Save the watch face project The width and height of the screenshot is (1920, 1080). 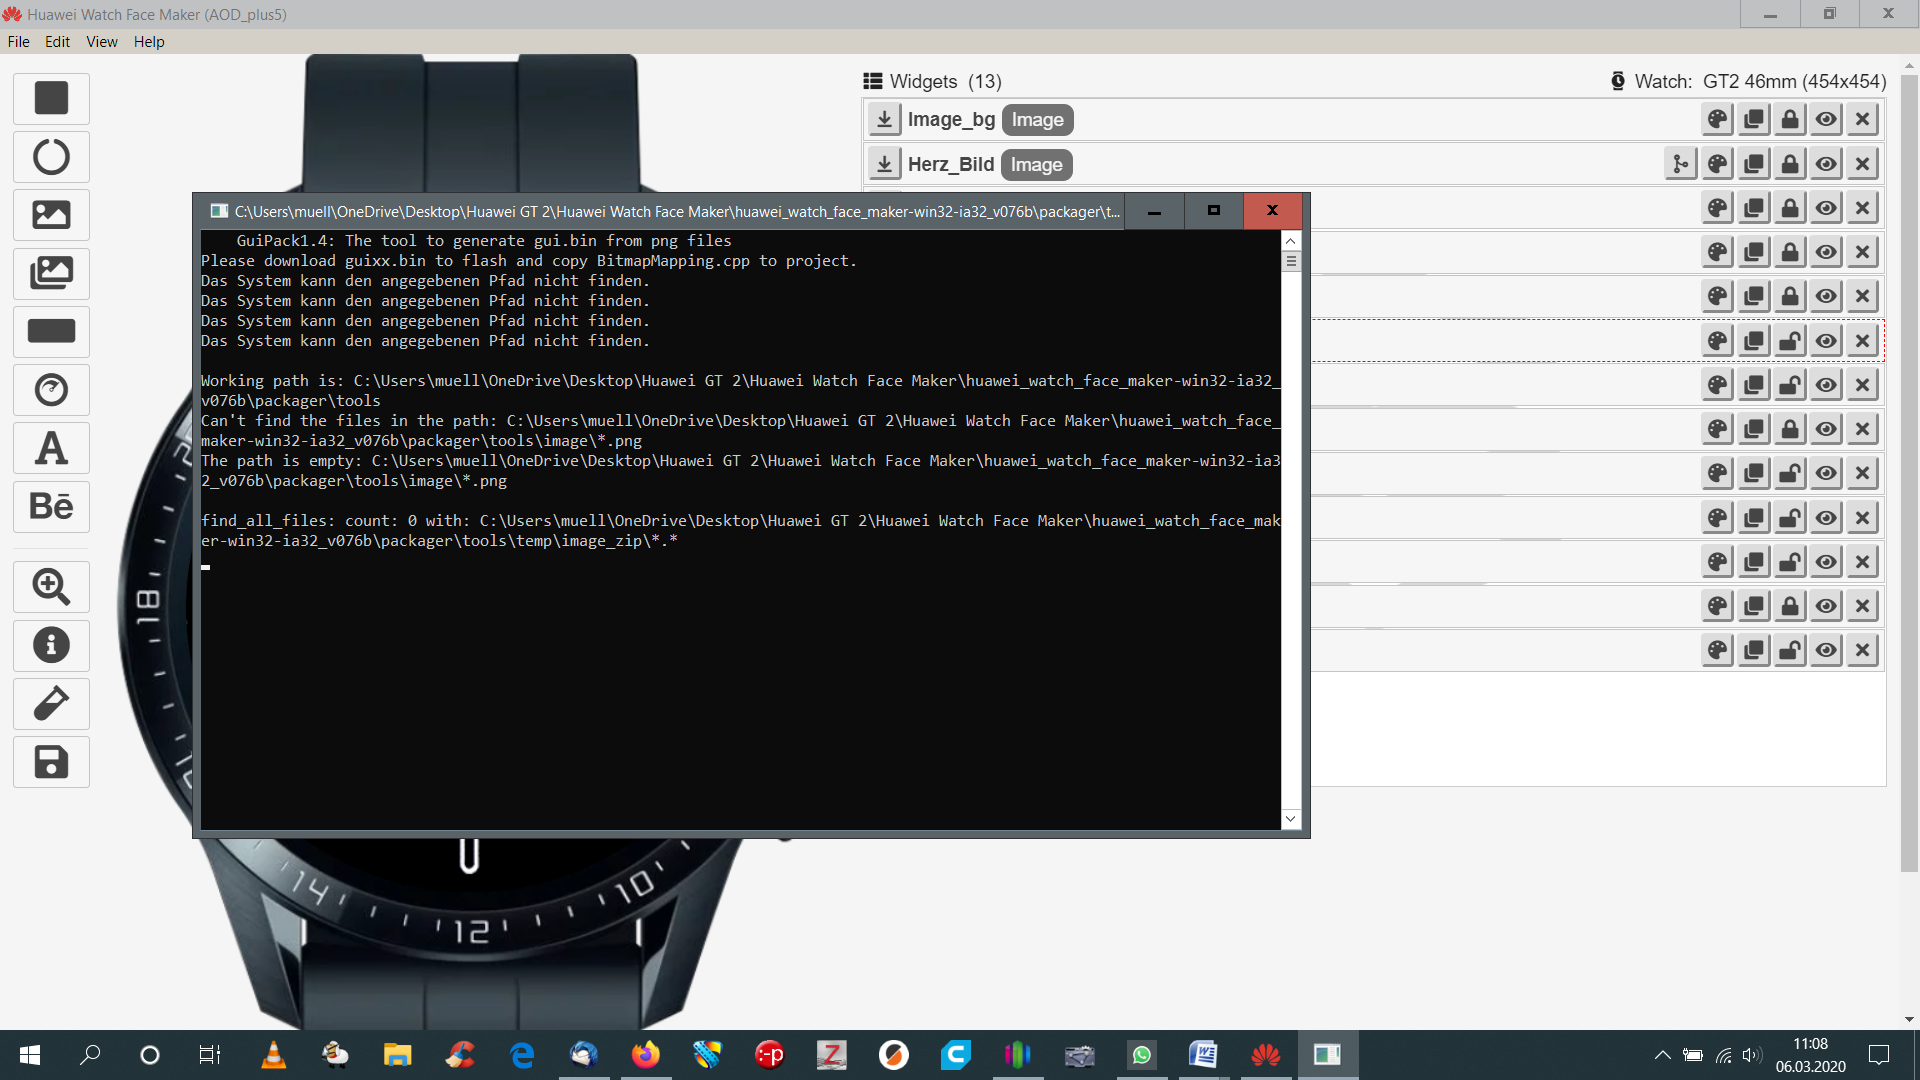point(51,762)
